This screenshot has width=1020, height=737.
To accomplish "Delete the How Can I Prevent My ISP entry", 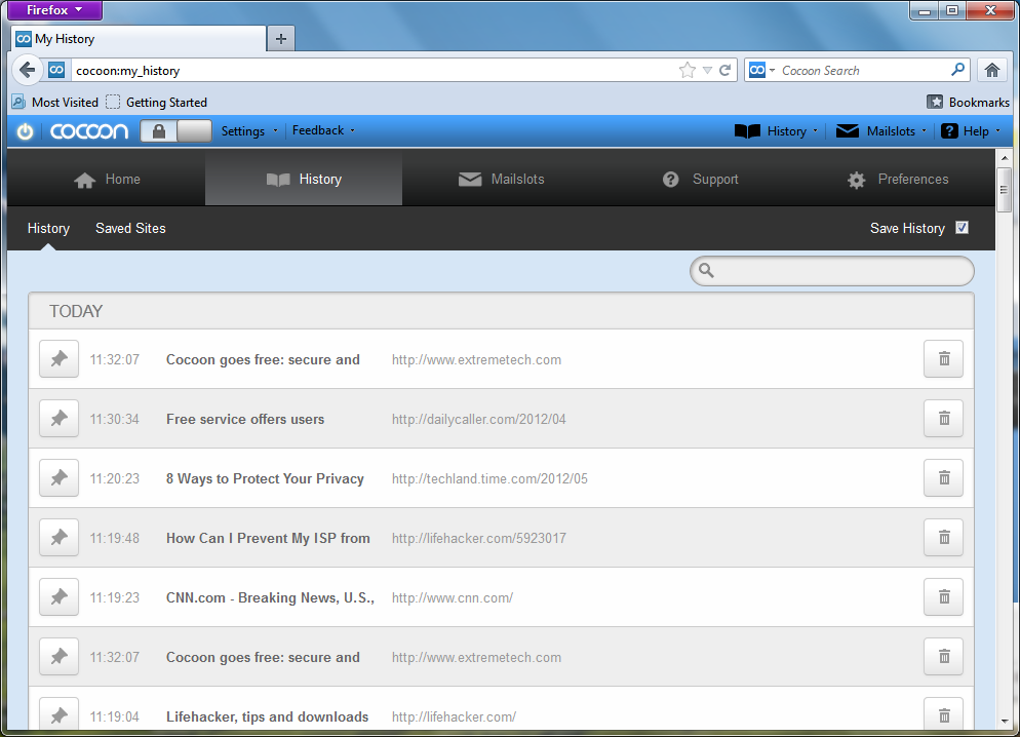I will pyautogui.click(x=943, y=537).
